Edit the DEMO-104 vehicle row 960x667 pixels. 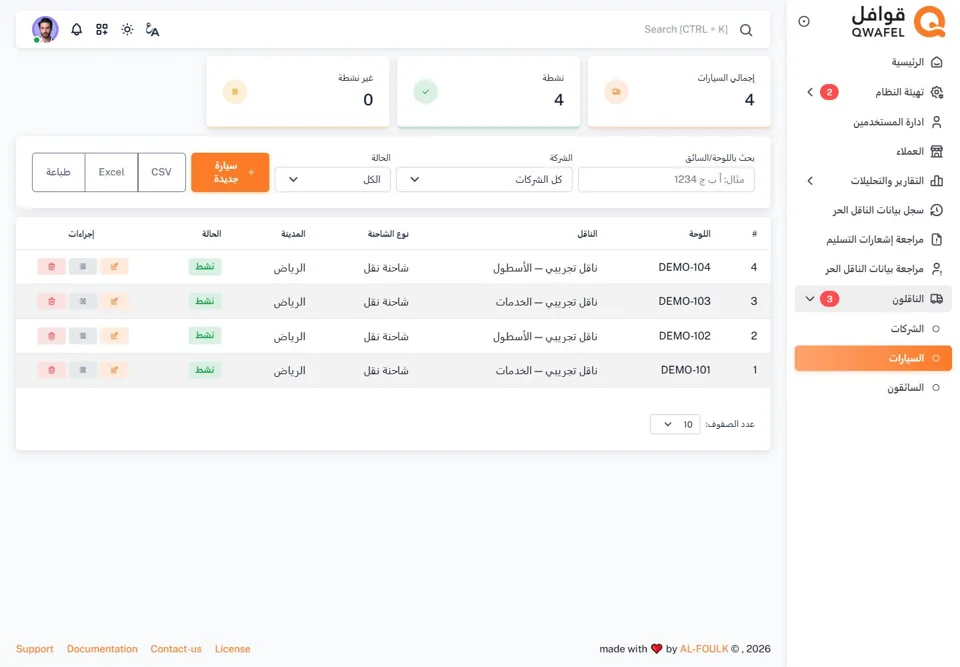(114, 266)
